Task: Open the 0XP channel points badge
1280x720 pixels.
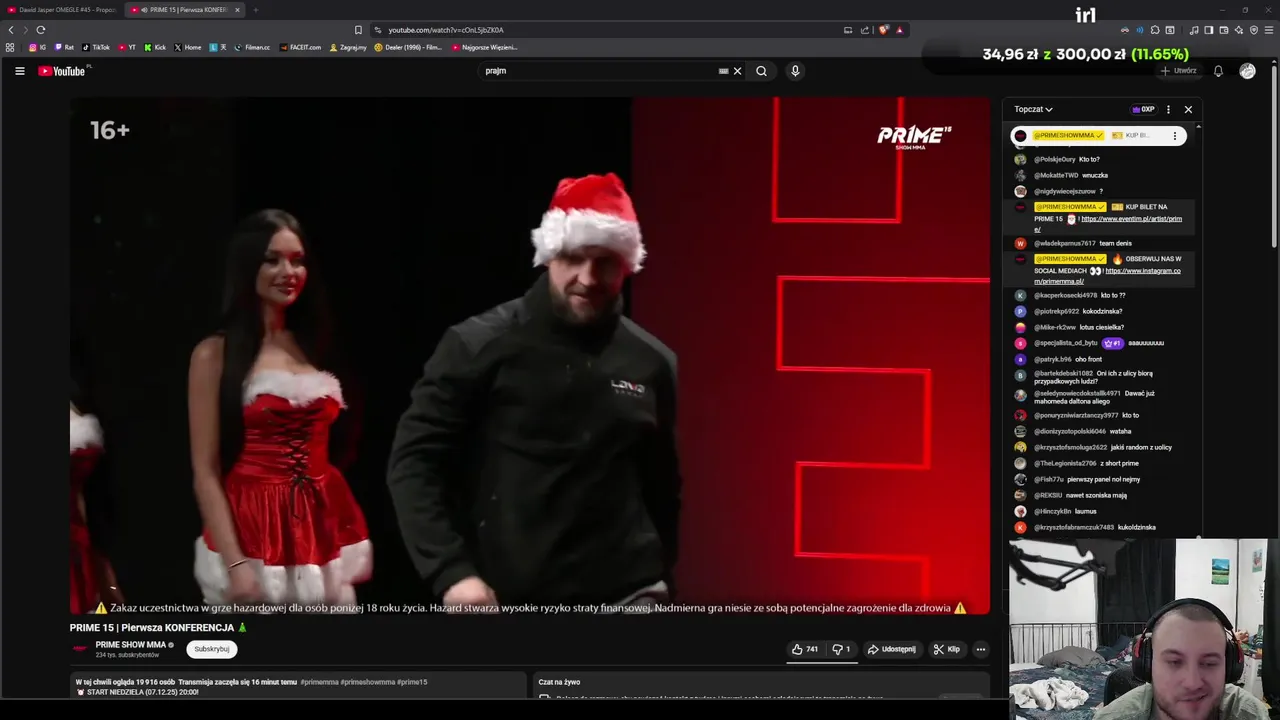Action: click(1143, 109)
